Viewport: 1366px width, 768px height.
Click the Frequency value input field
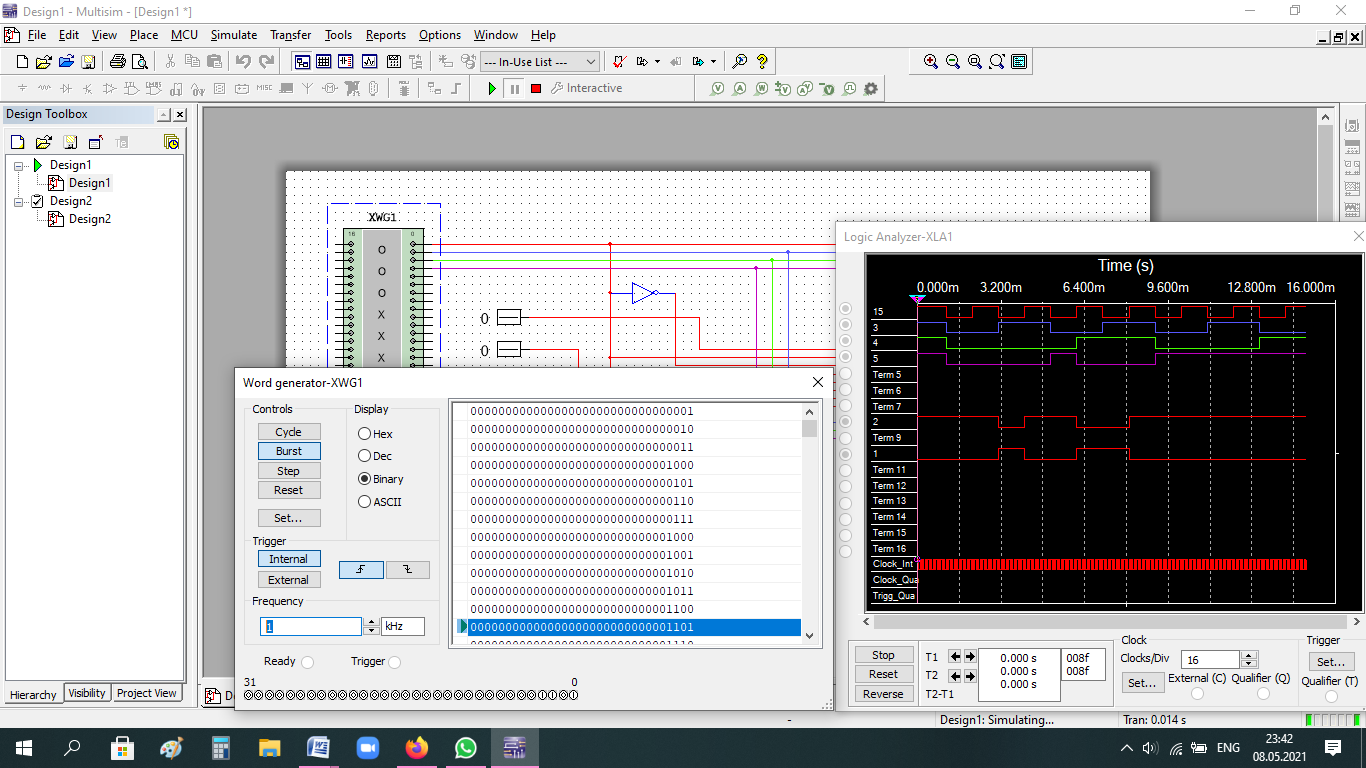[311, 627]
